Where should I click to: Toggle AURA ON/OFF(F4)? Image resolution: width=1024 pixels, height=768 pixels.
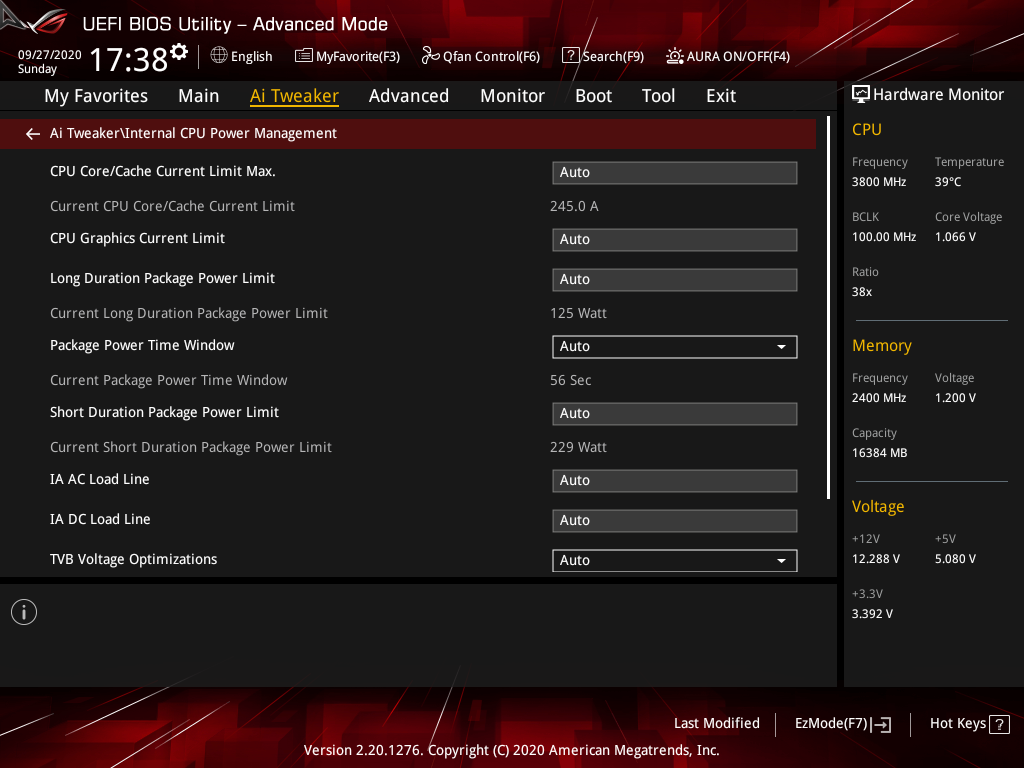click(728, 56)
